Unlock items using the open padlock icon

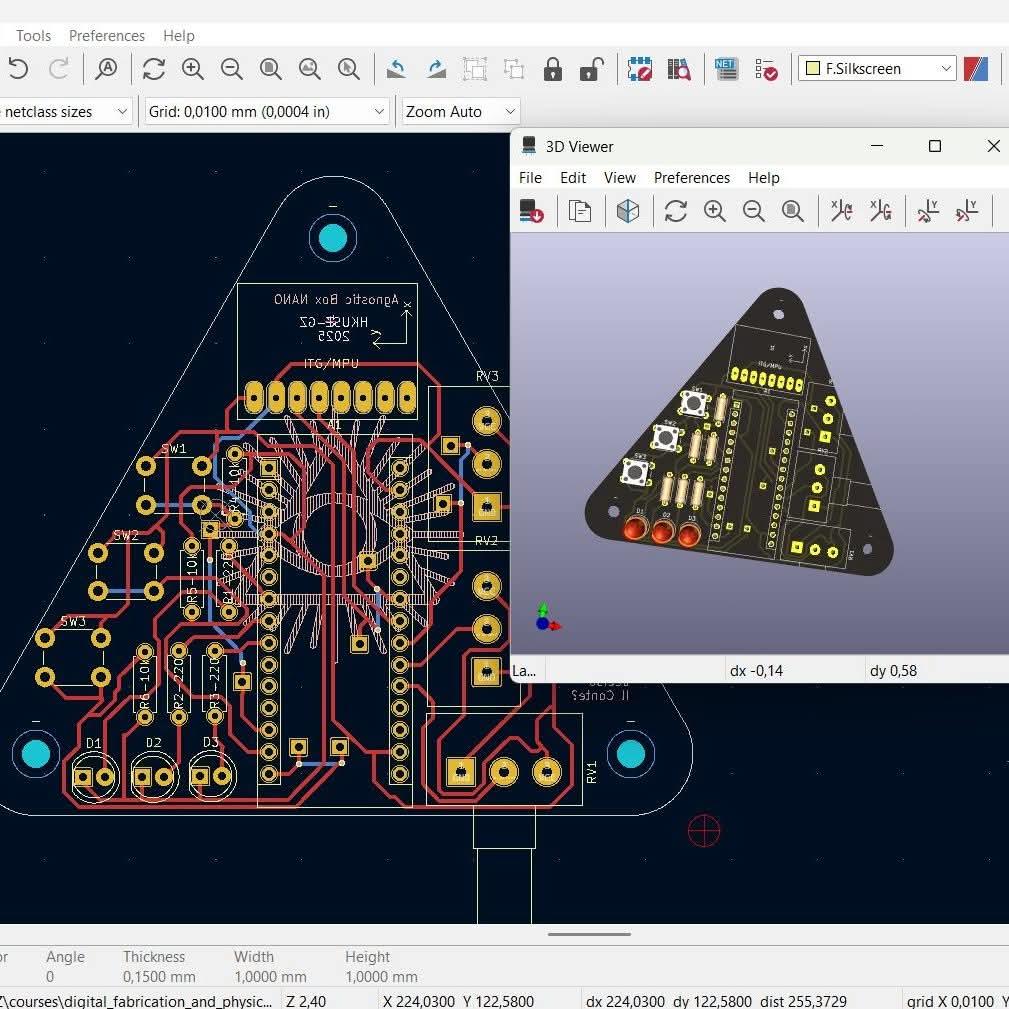592,69
